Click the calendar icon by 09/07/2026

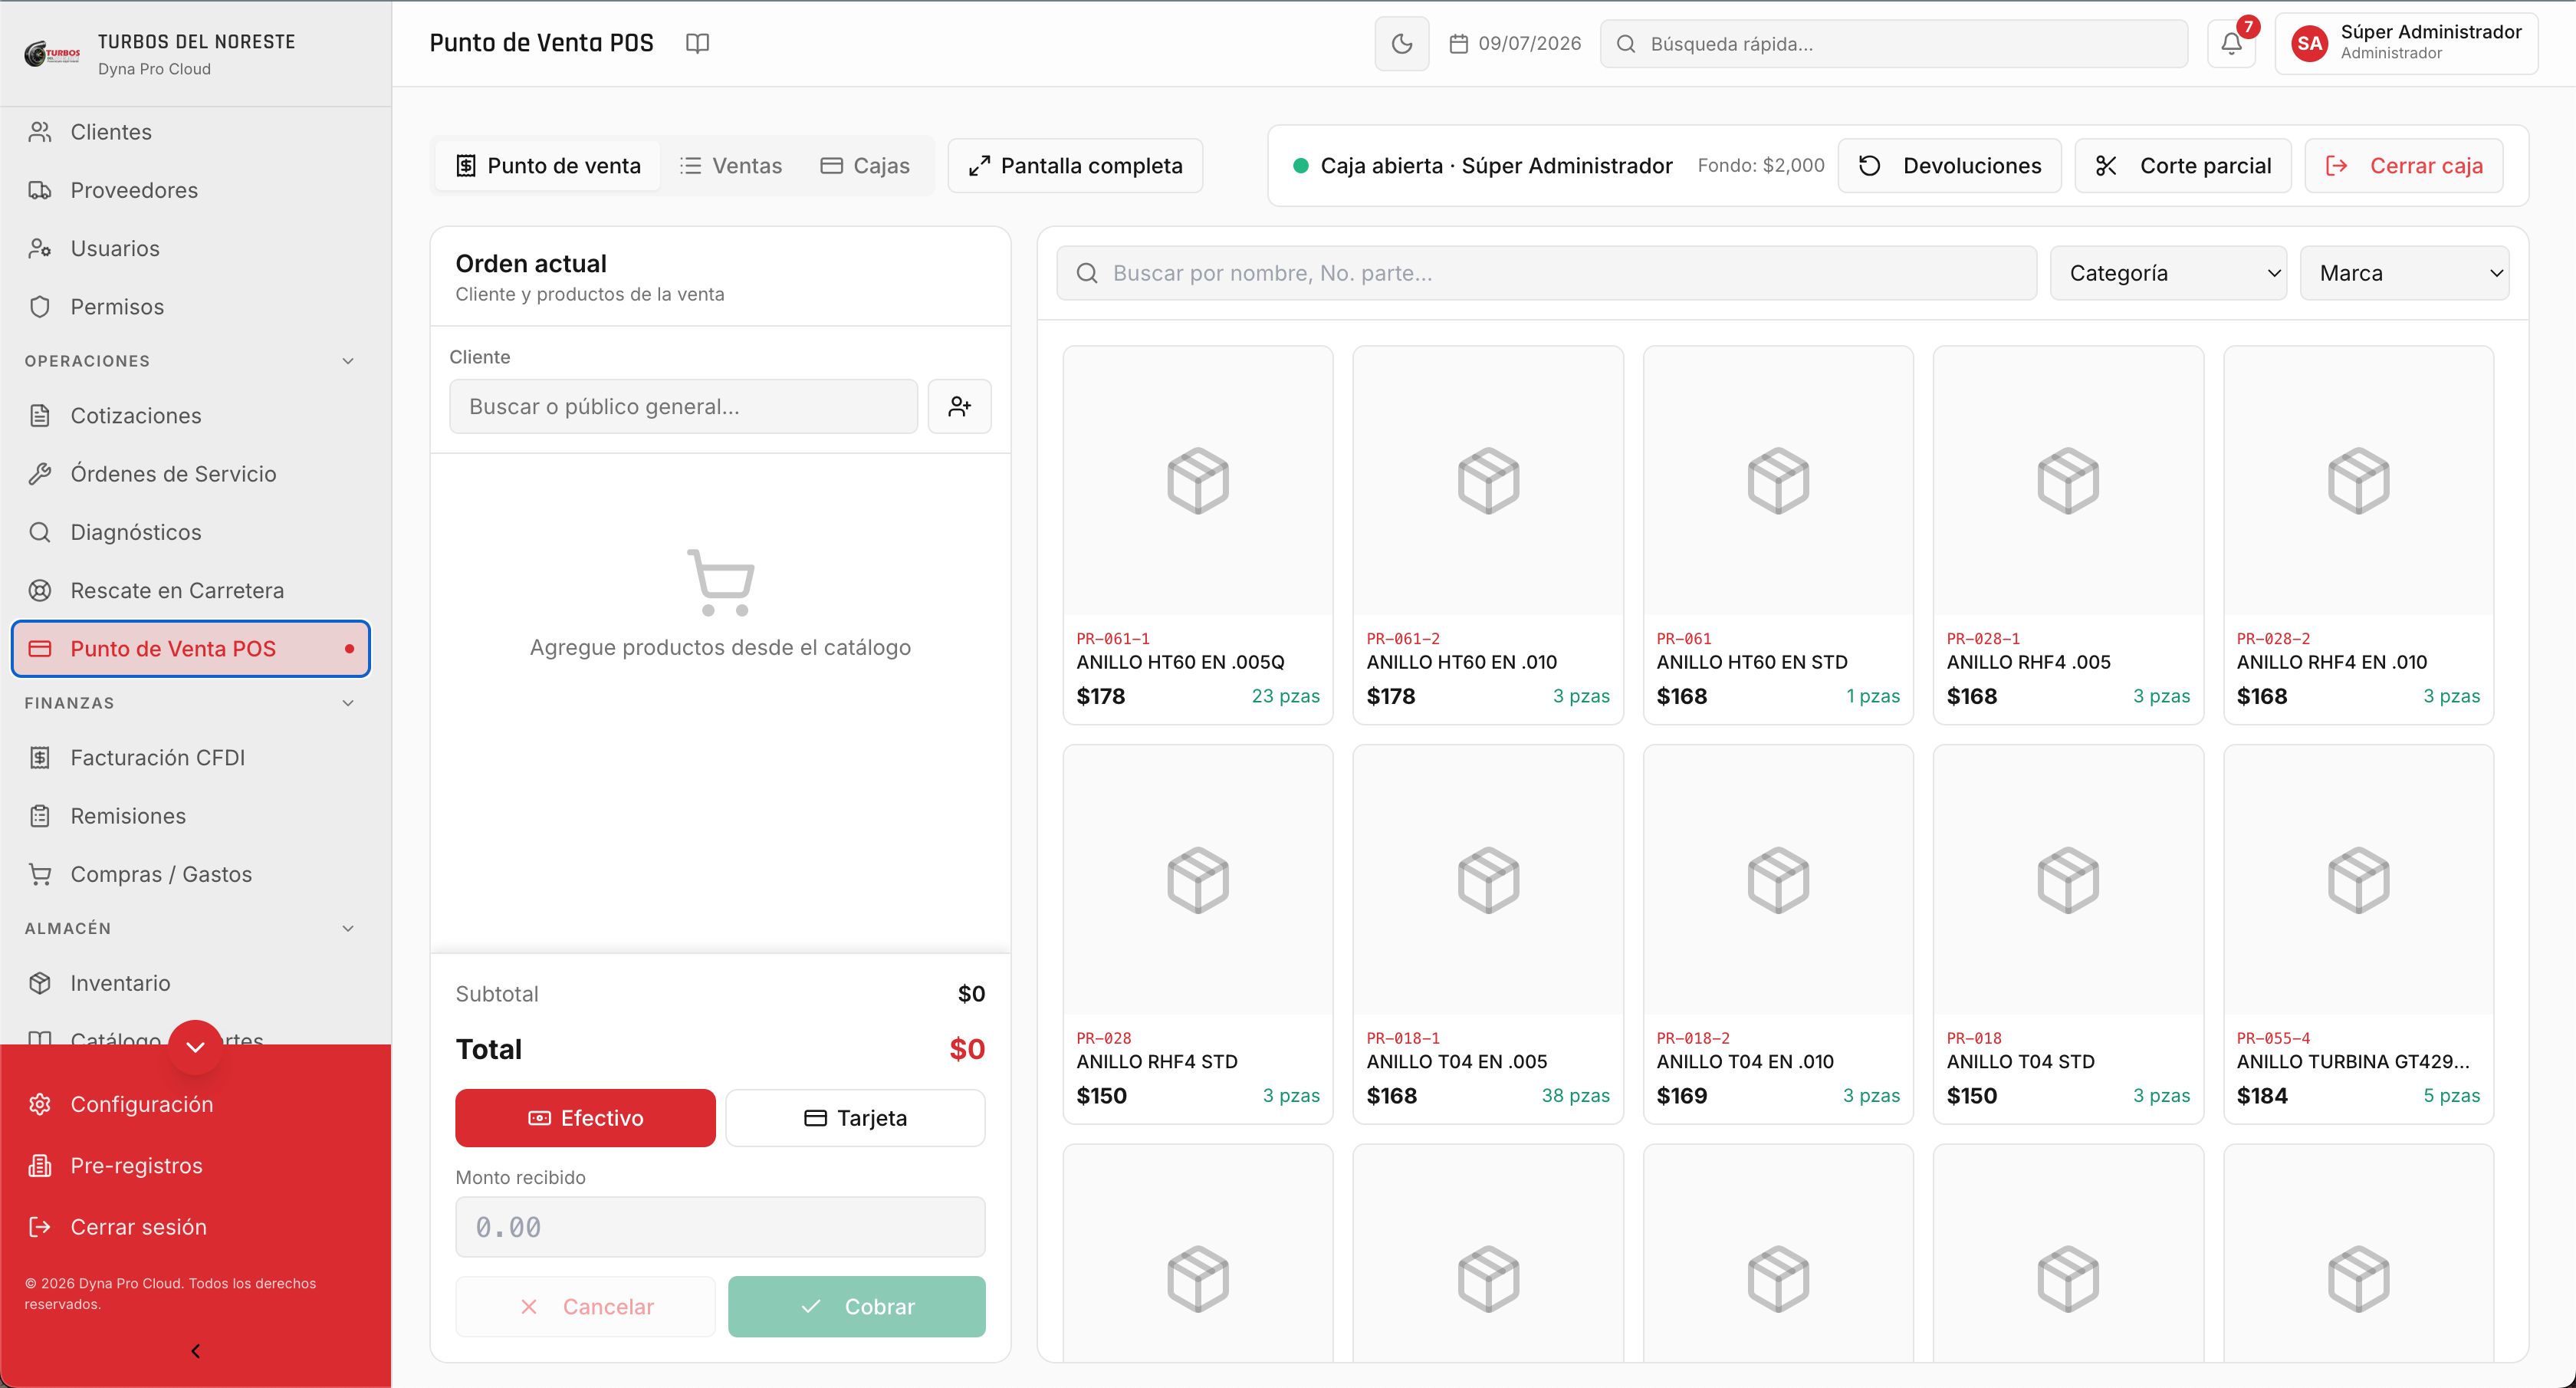(1458, 44)
